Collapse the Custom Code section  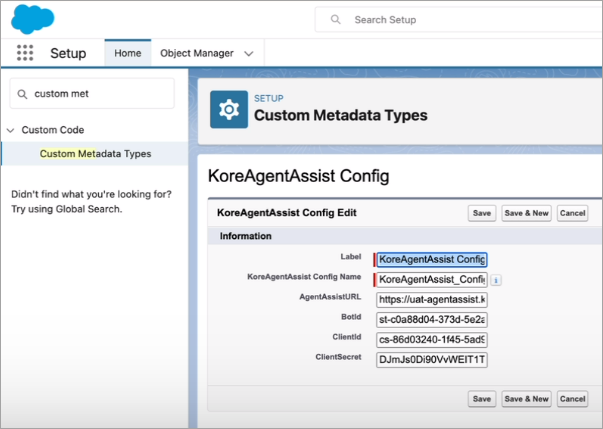point(11,130)
